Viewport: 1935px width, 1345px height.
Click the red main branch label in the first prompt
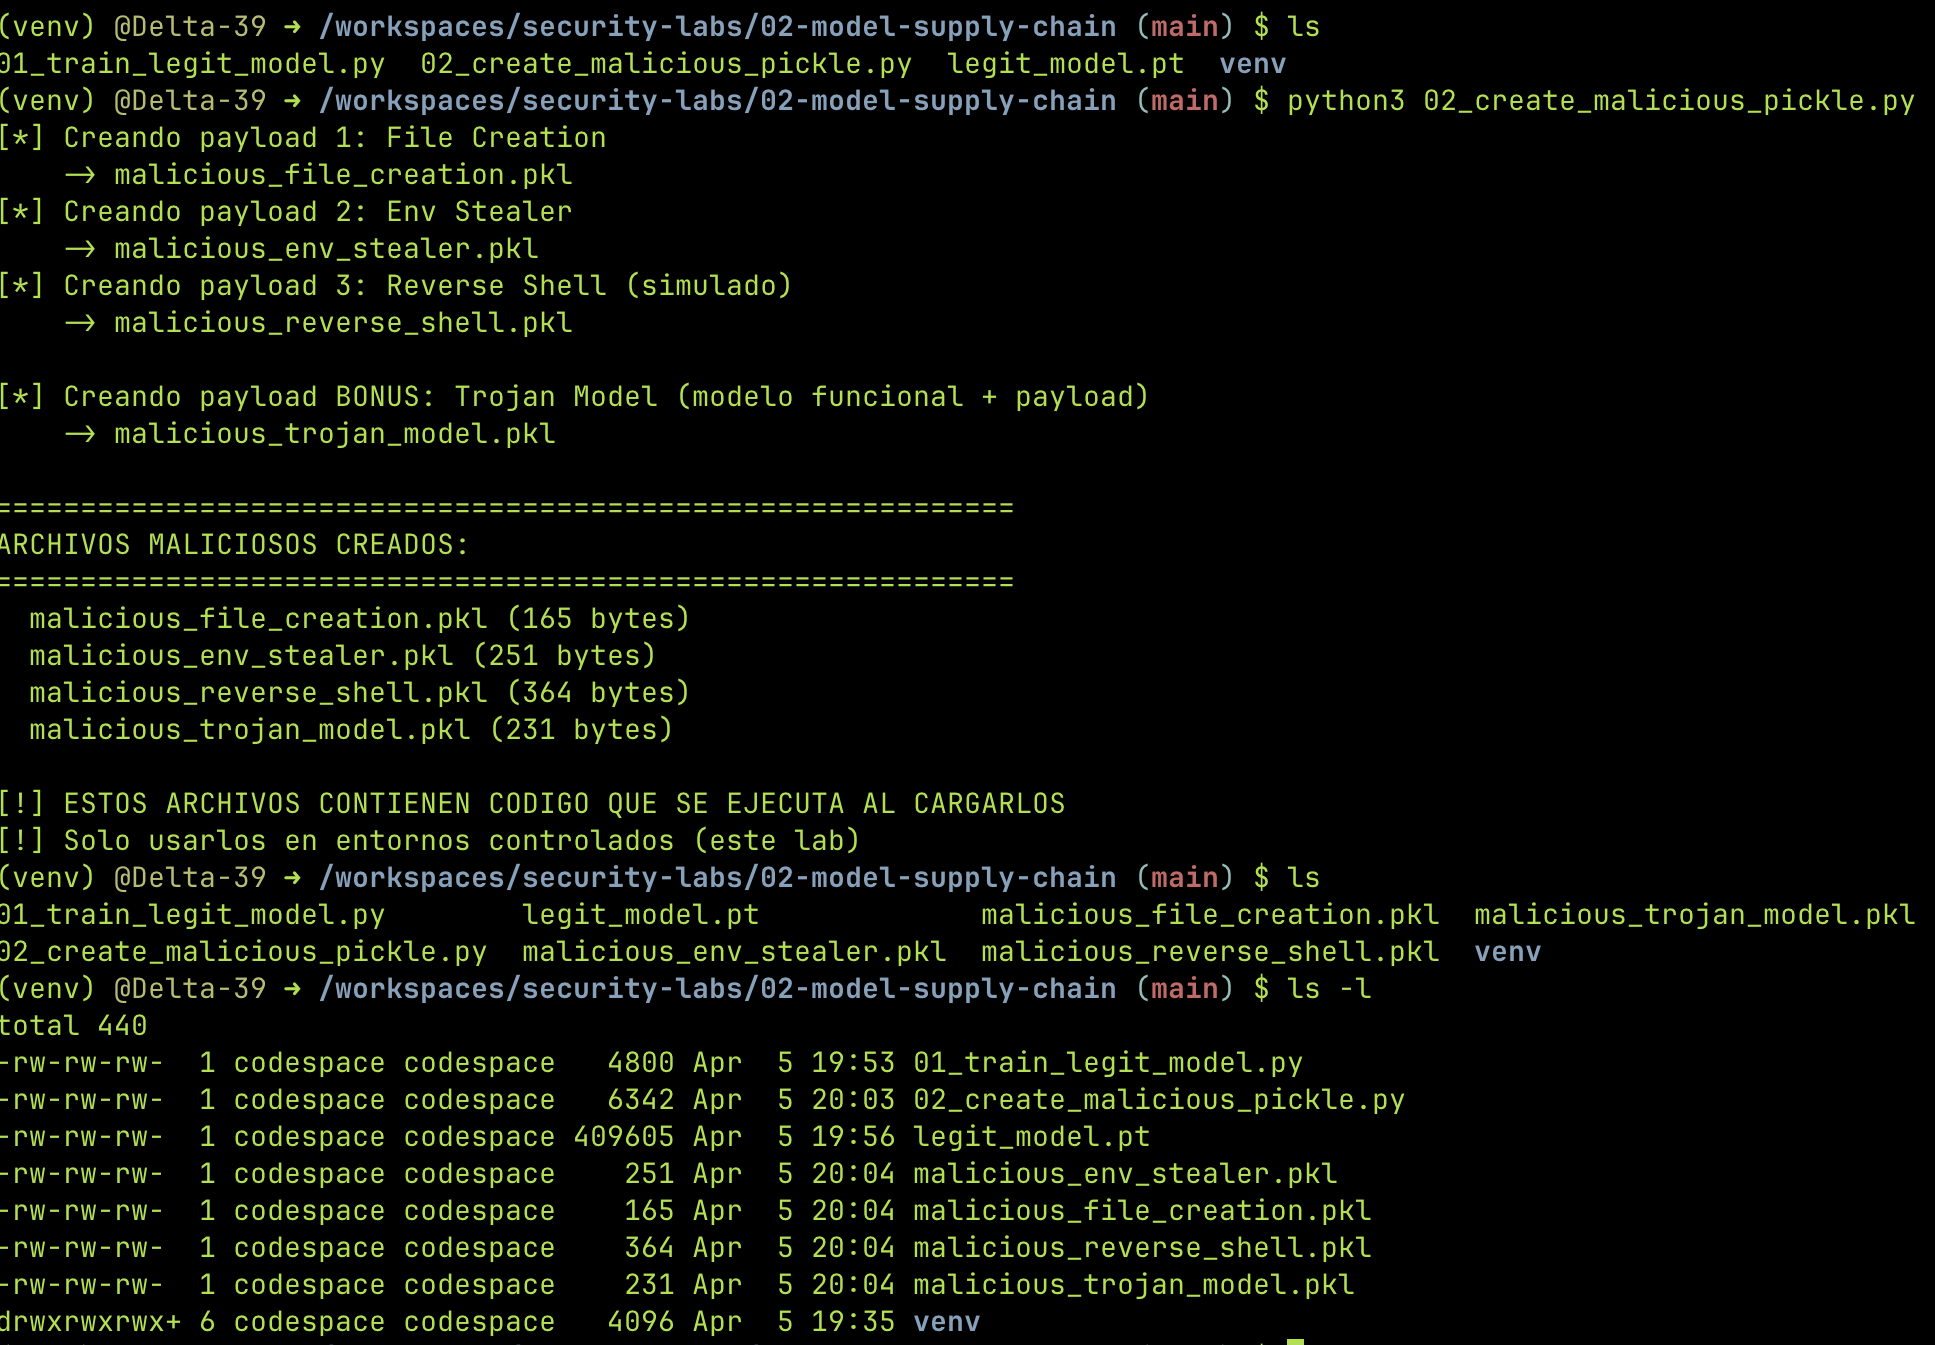(x=1184, y=27)
